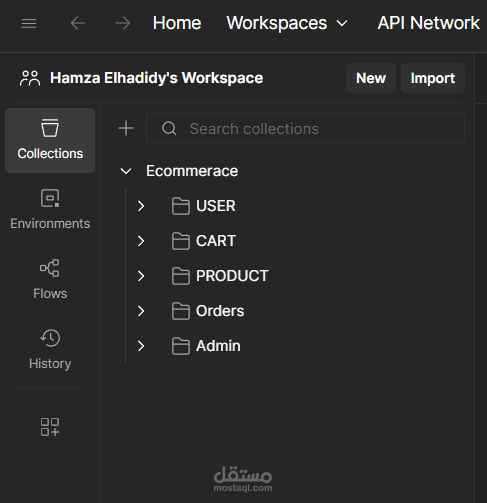Open the hamburger menu icon

pyautogui.click(x=29, y=23)
